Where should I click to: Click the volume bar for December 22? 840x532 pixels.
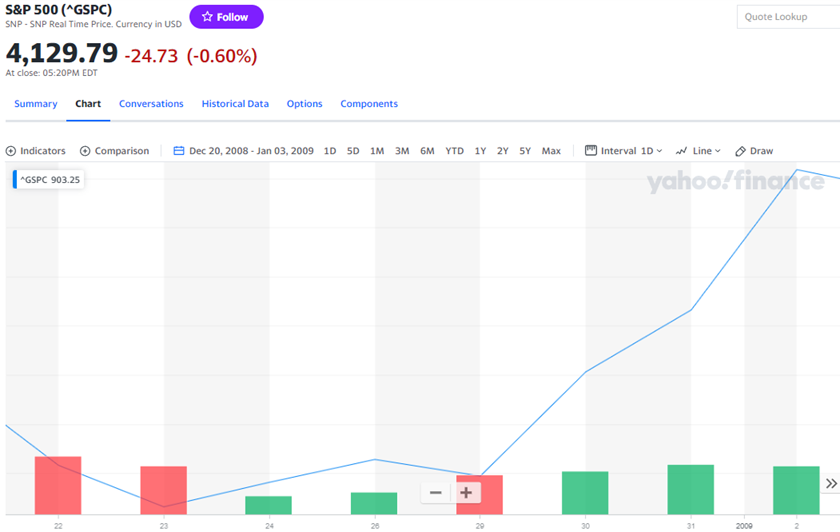(x=58, y=485)
